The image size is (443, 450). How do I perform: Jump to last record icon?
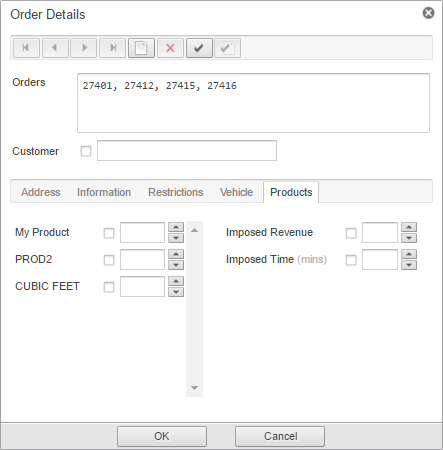[113, 48]
